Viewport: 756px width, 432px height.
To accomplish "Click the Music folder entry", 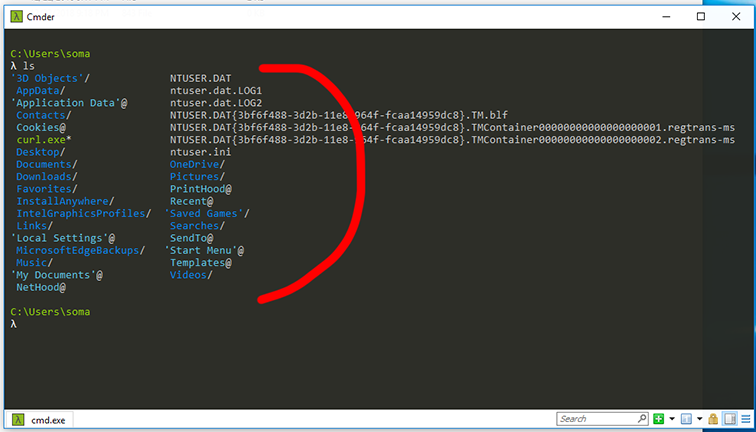I will coord(35,262).
